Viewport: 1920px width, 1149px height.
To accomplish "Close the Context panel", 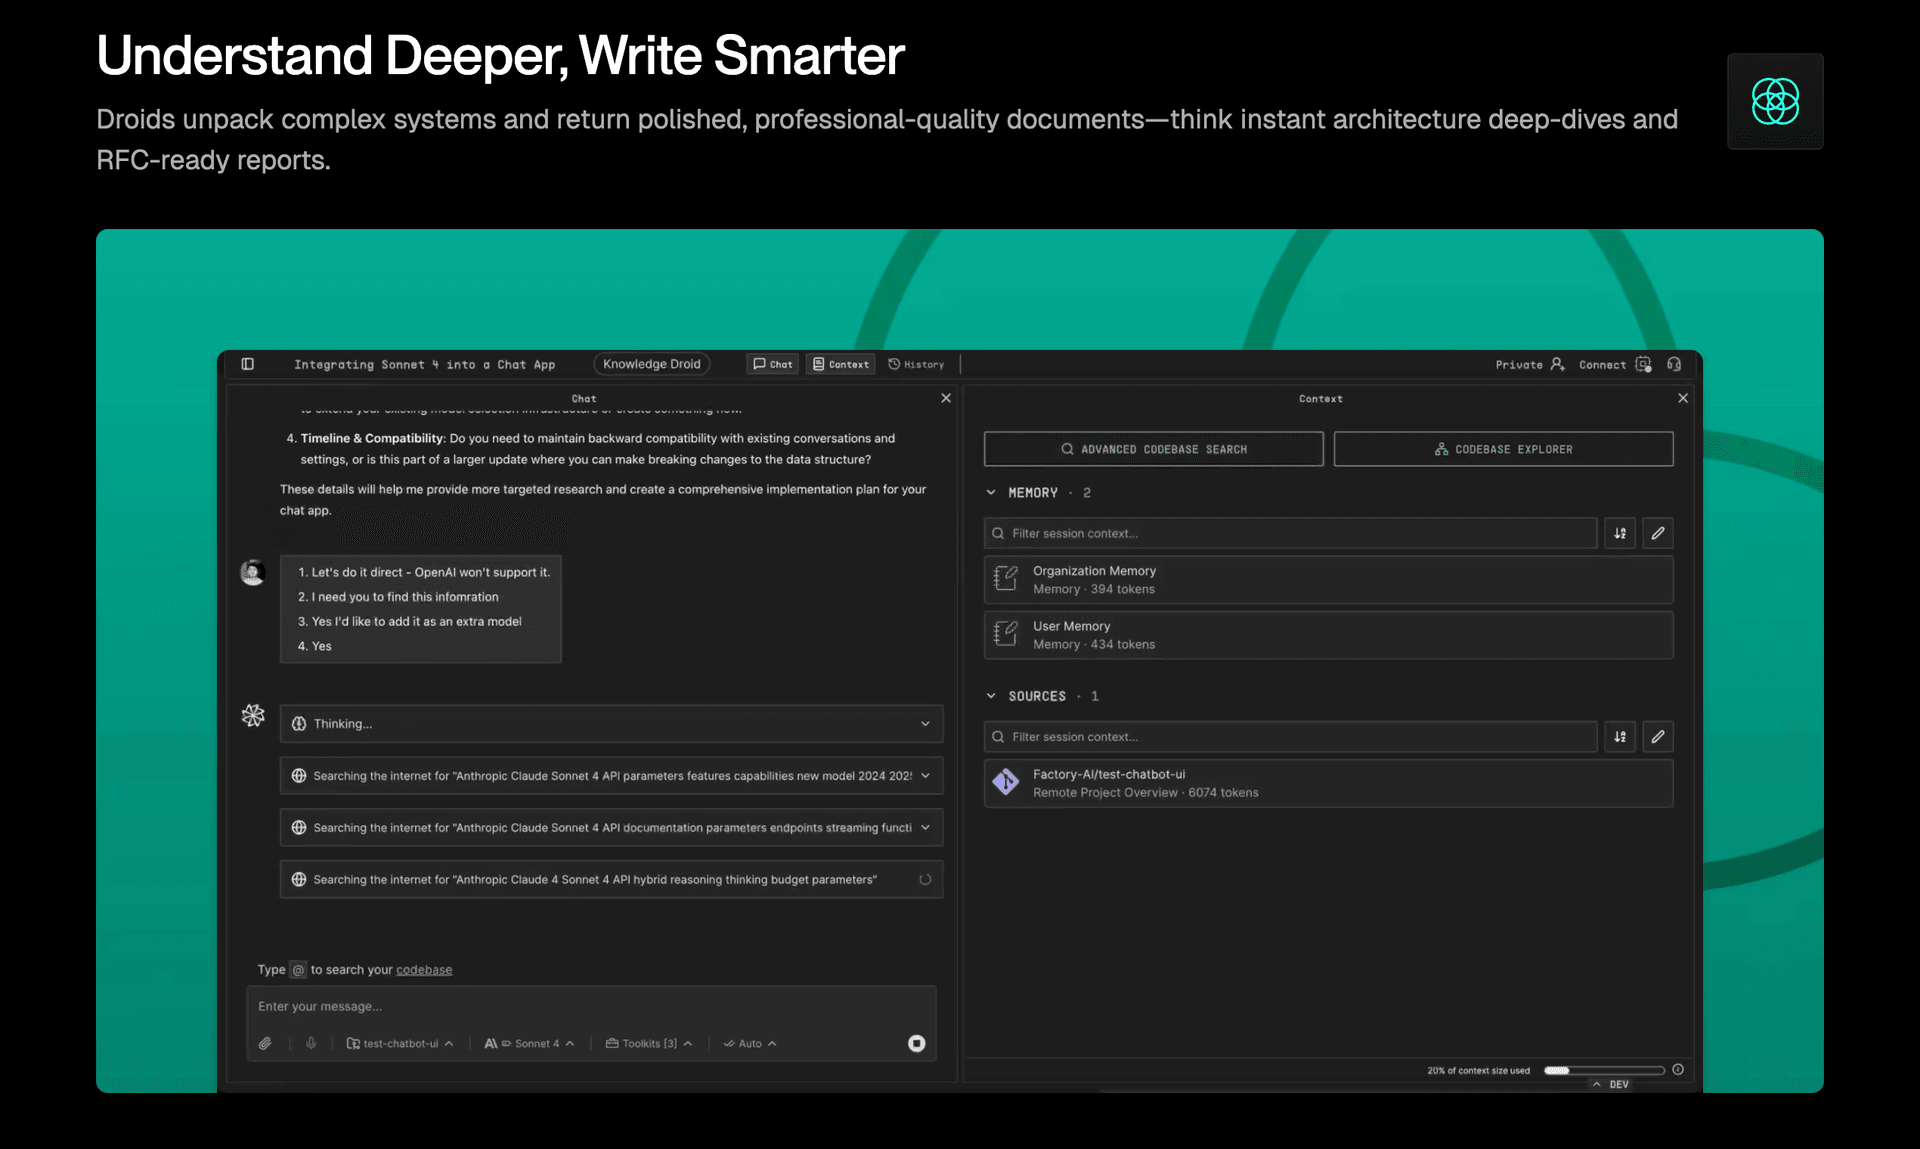I will click(x=1683, y=398).
